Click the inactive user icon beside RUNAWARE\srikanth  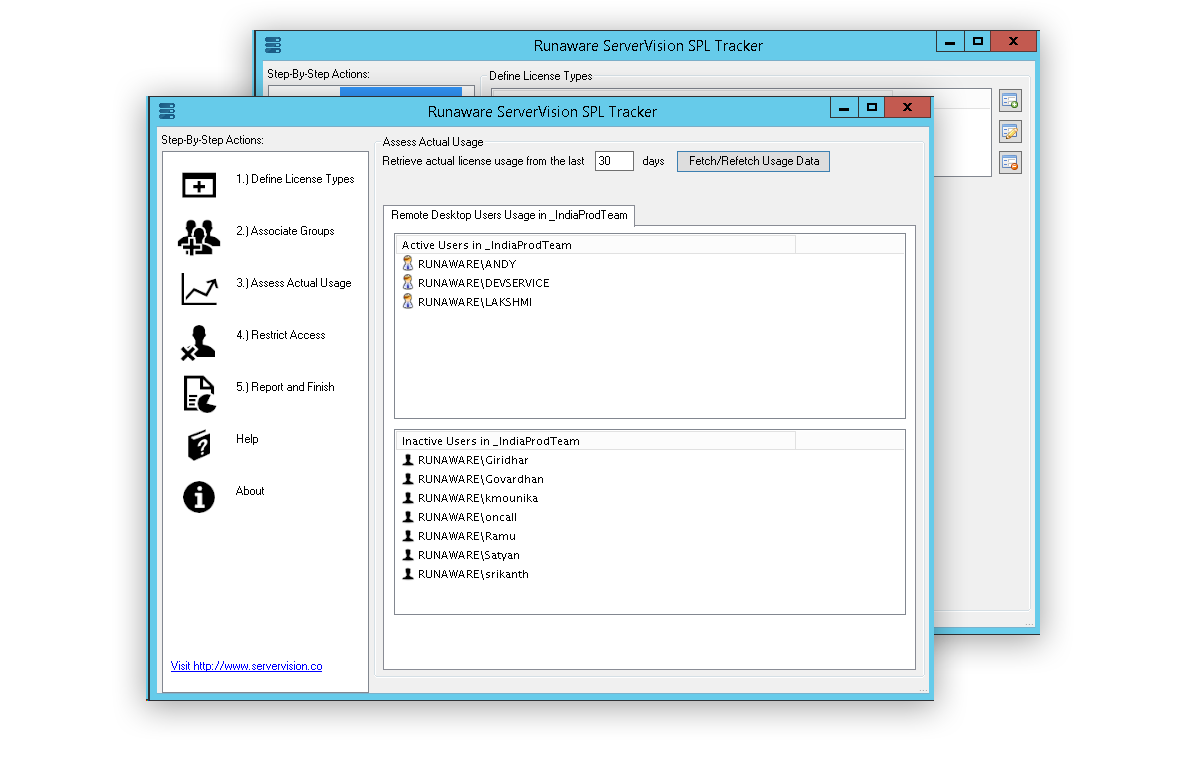(408, 574)
